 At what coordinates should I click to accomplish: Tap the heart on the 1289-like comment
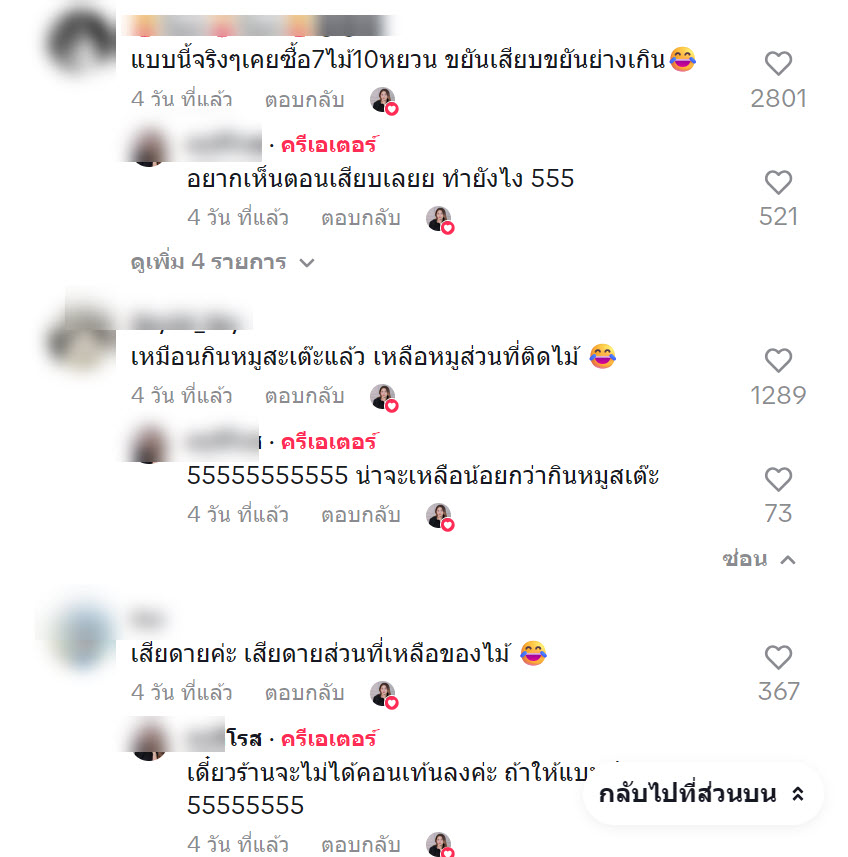point(778,361)
